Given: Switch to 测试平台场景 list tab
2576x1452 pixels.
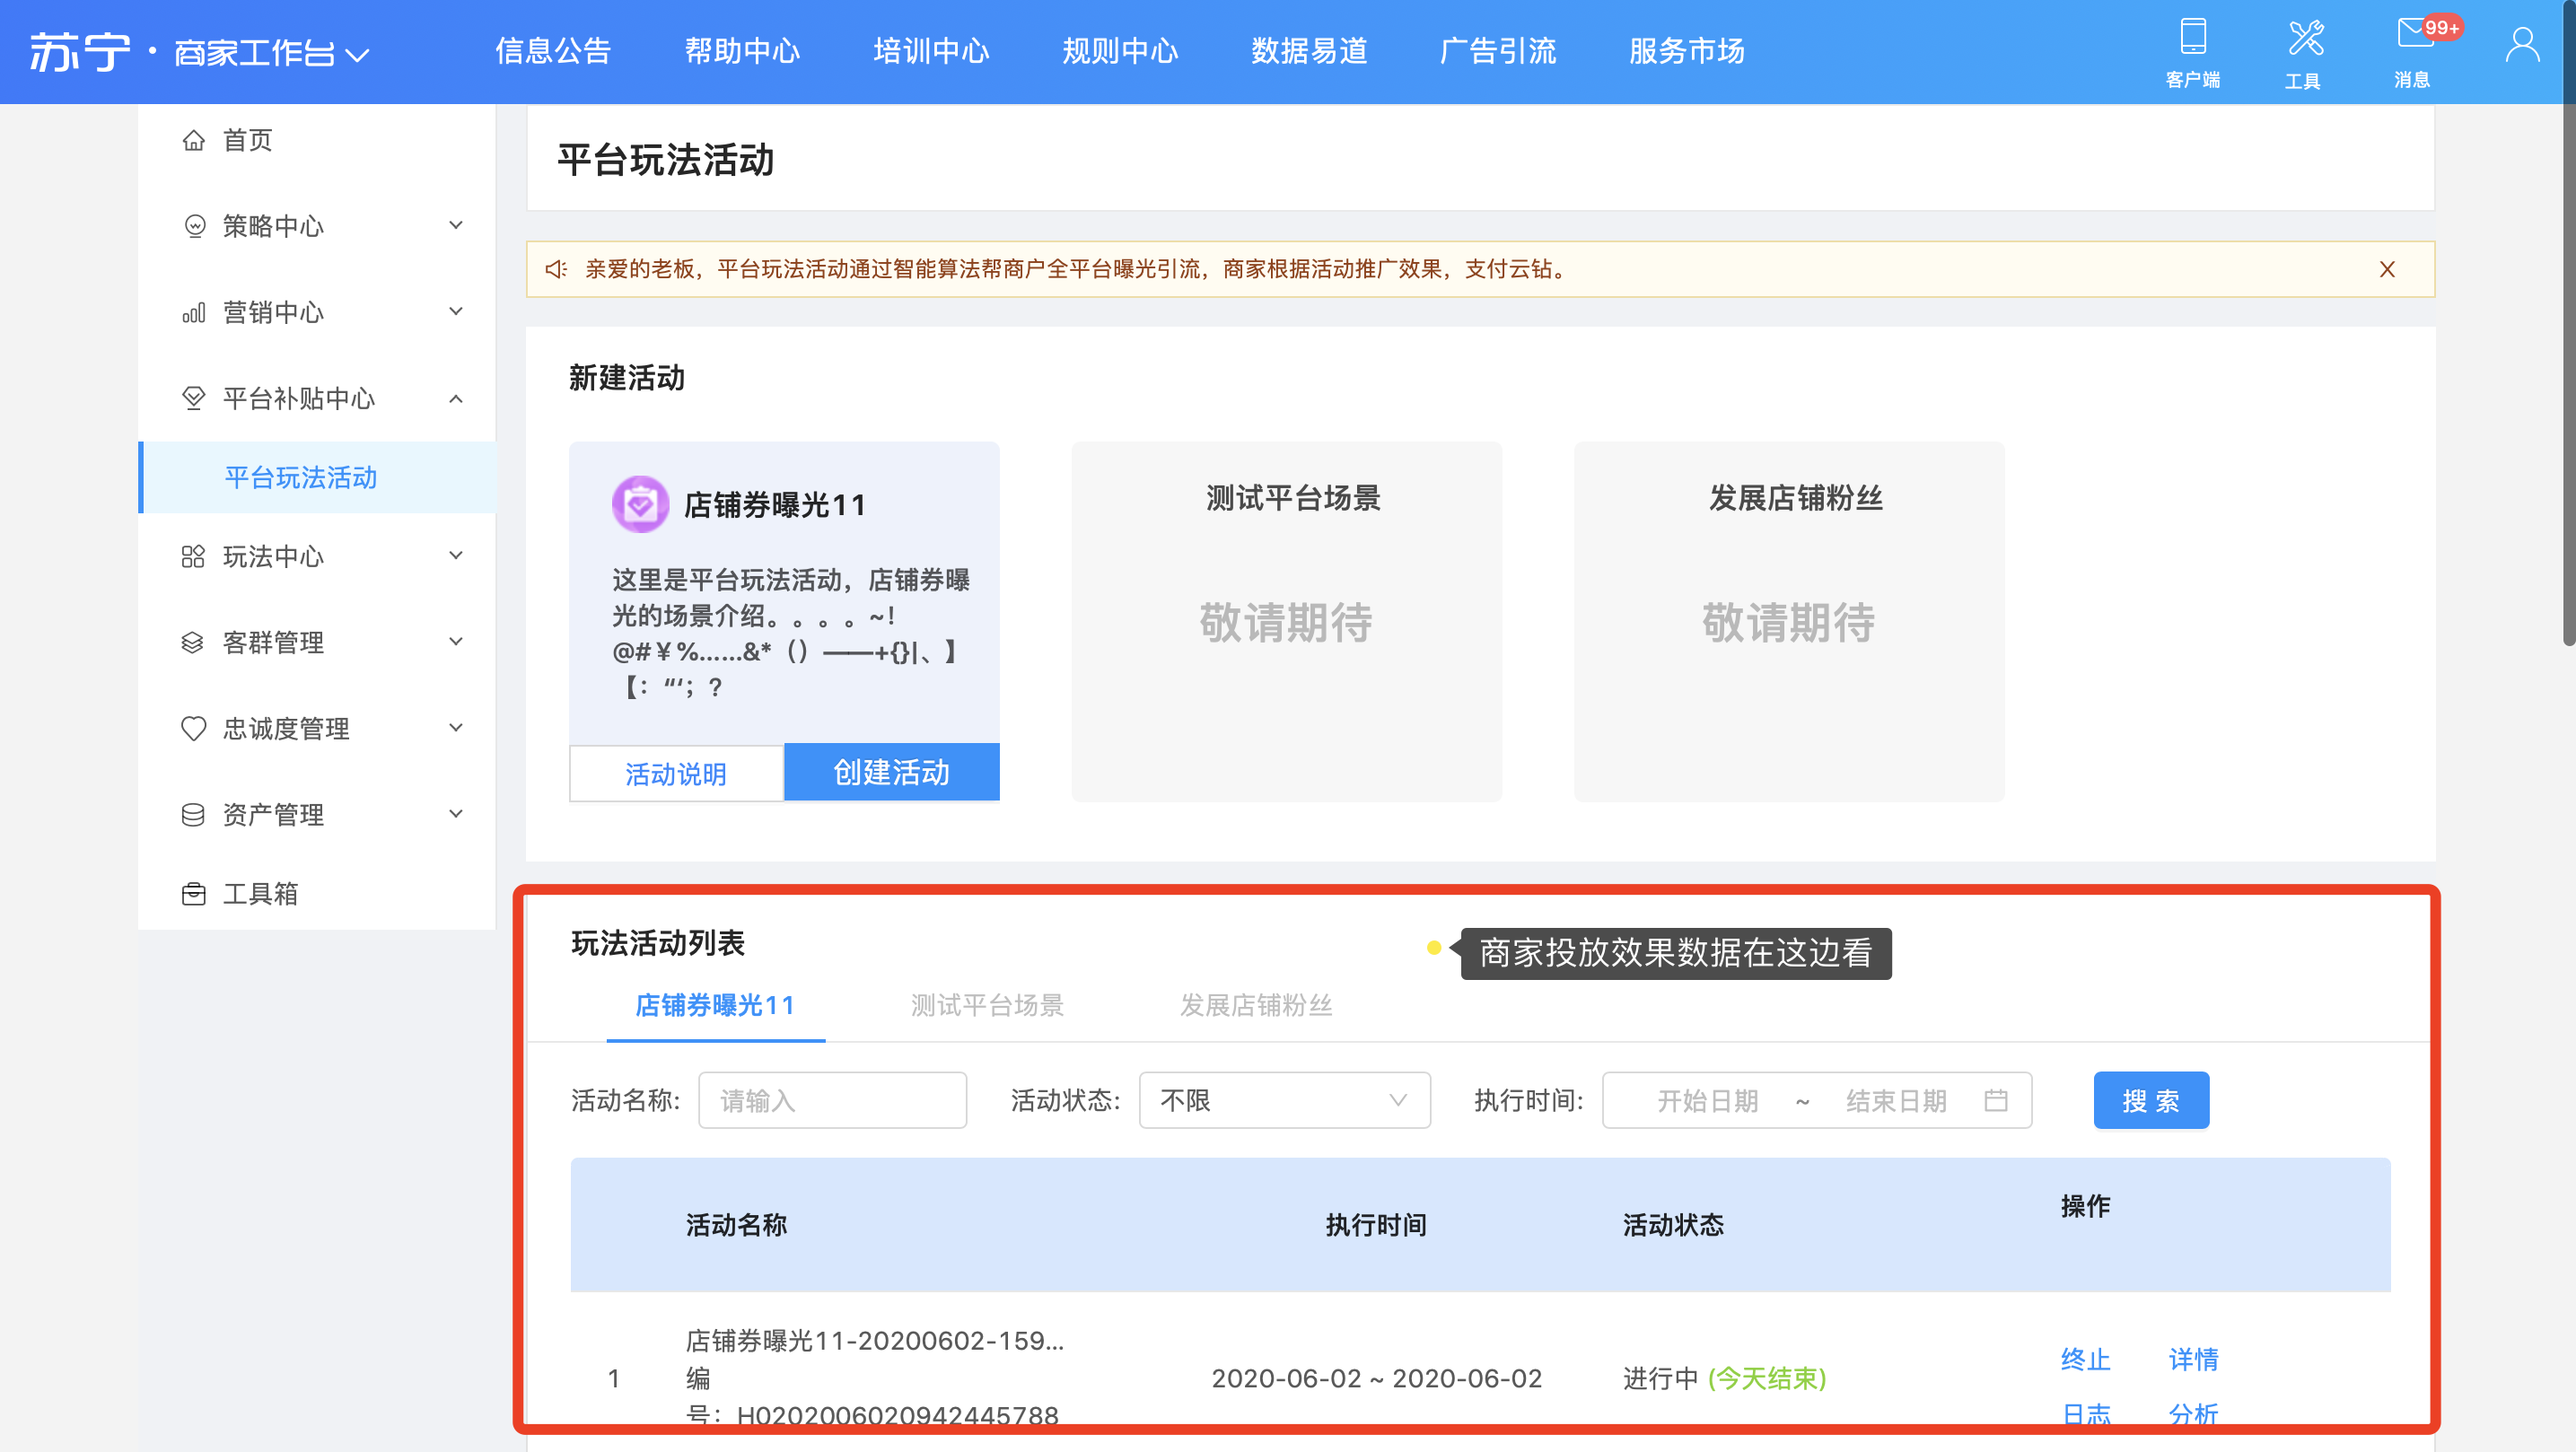Looking at the screenshot, I should (987, 1005).
